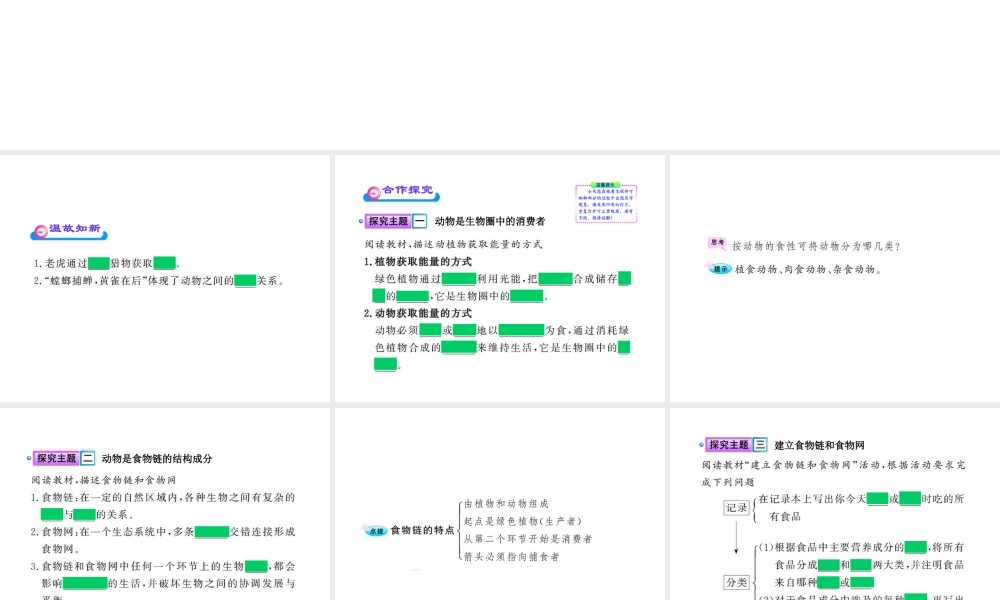Click the 点拨 icon beside 食物链的特点
Image resolution: width=1000 pixels, height=600 pixels.
[x=375, y=530]
